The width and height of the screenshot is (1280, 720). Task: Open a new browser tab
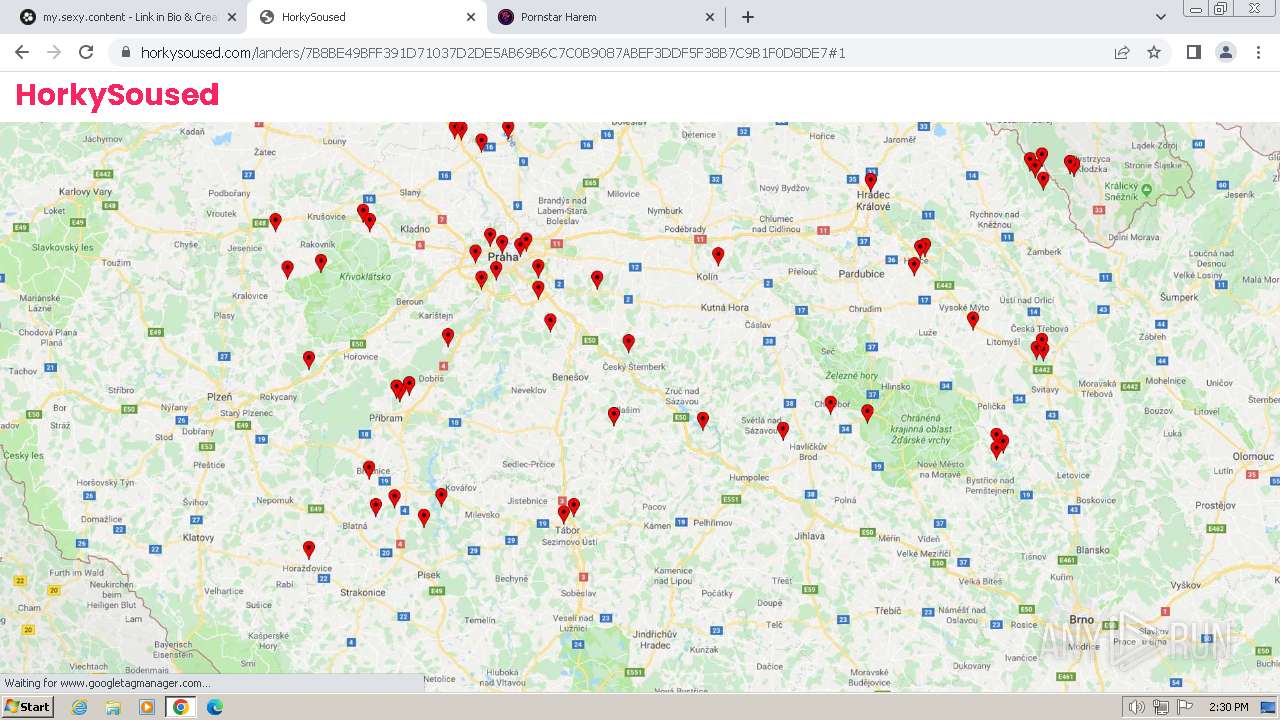click(747, 17)
